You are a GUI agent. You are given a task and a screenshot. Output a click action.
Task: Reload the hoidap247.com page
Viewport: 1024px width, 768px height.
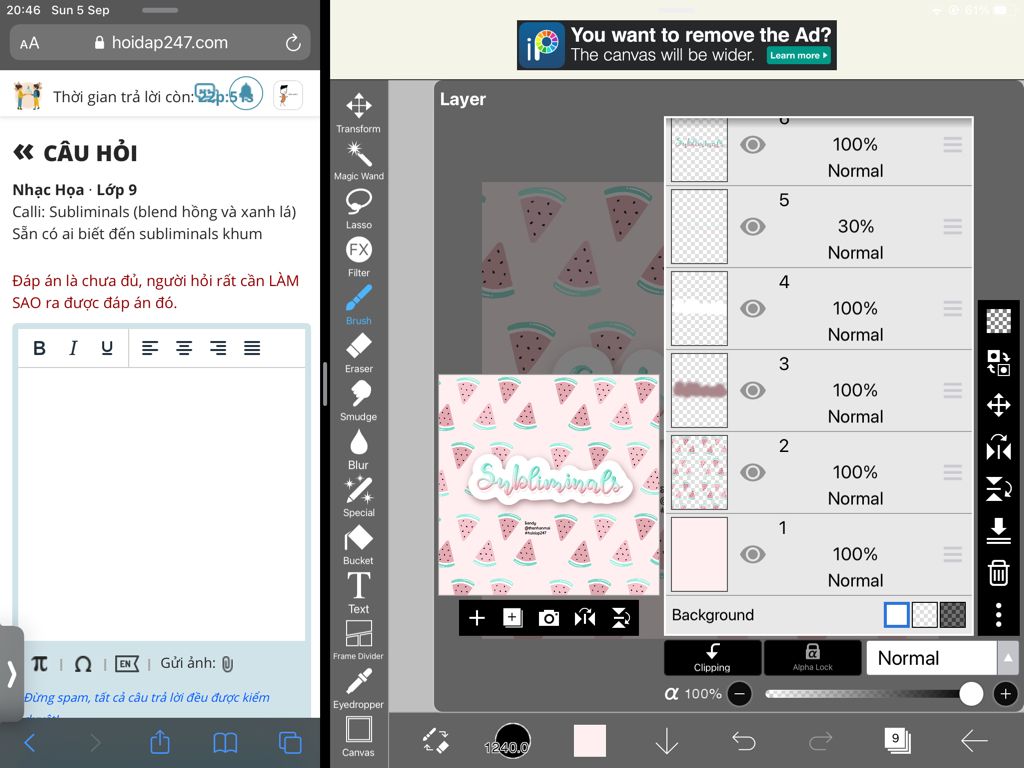pos(293,43)
